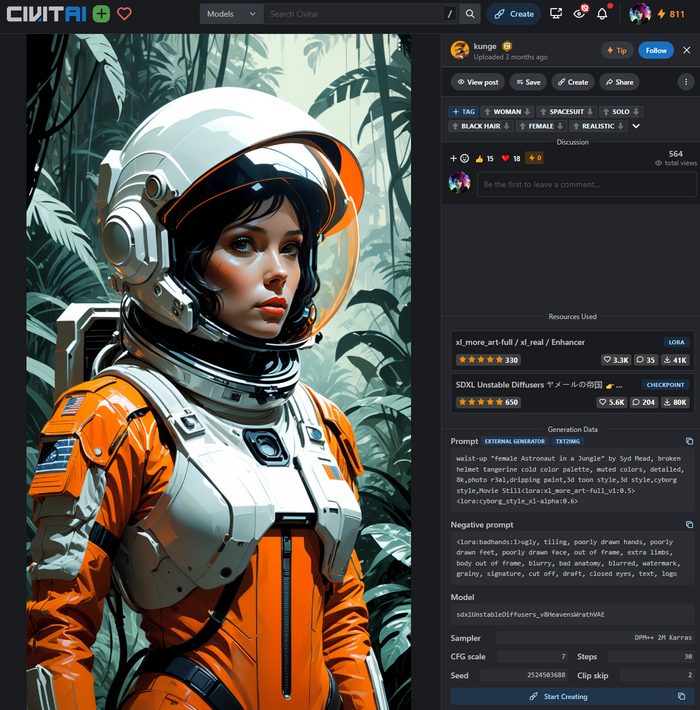This screenshot has height=710, width=700.
Task: Open the image's three-dot menu overlay
Action: 399,45
